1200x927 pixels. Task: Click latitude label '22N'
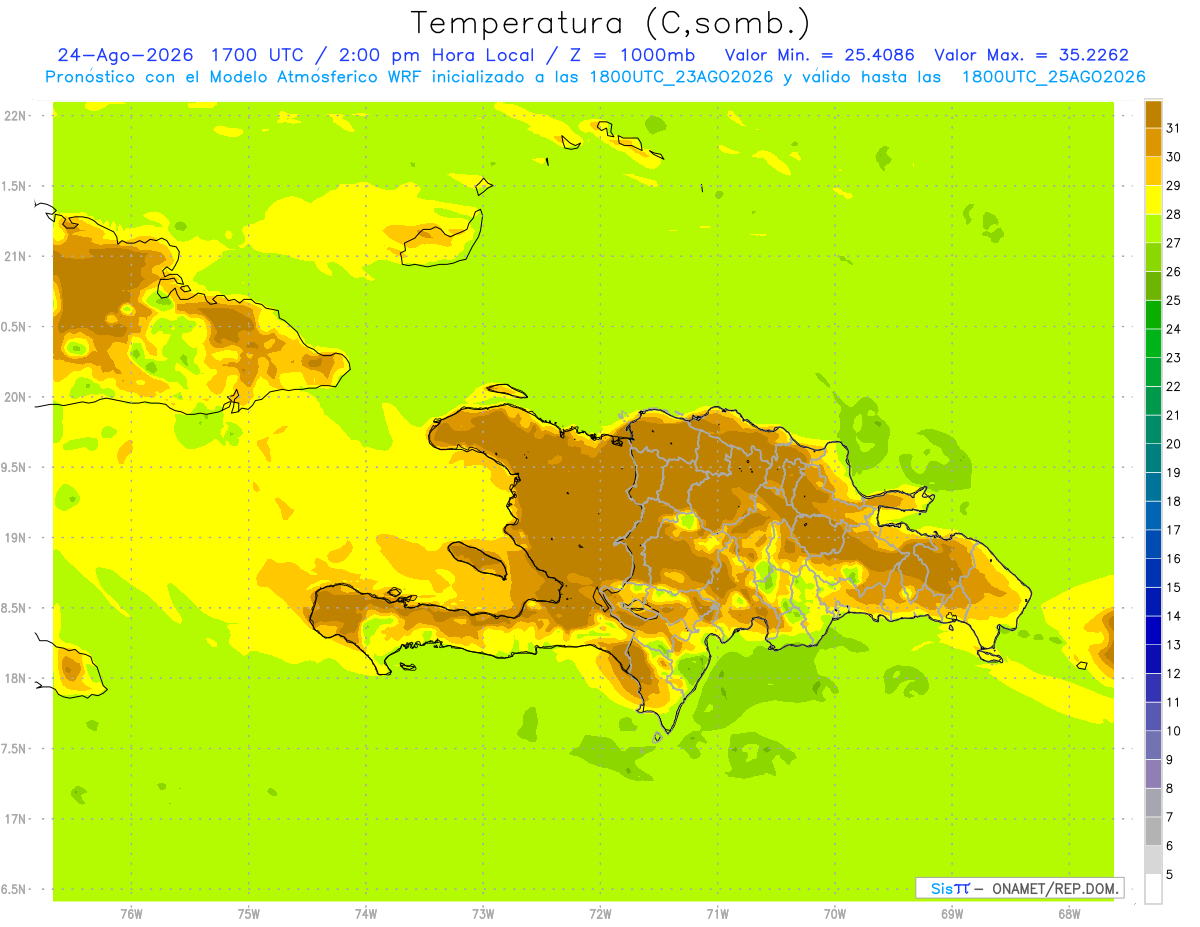click(x=15, y=116)
